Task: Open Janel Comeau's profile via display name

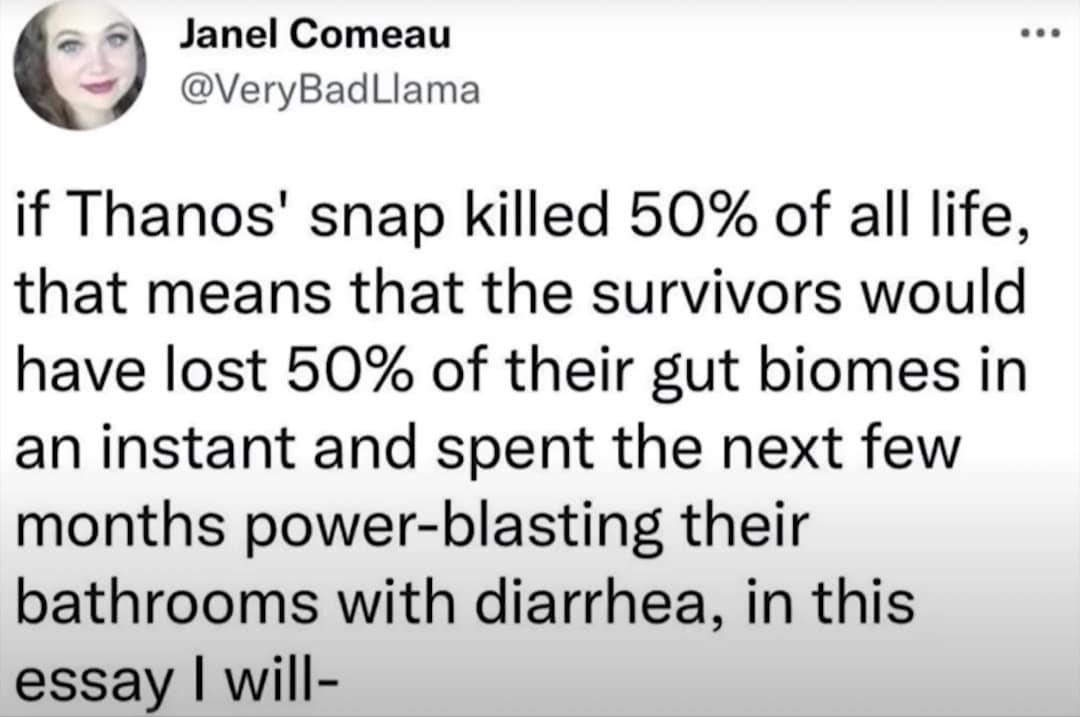Action: coord(313,33)
